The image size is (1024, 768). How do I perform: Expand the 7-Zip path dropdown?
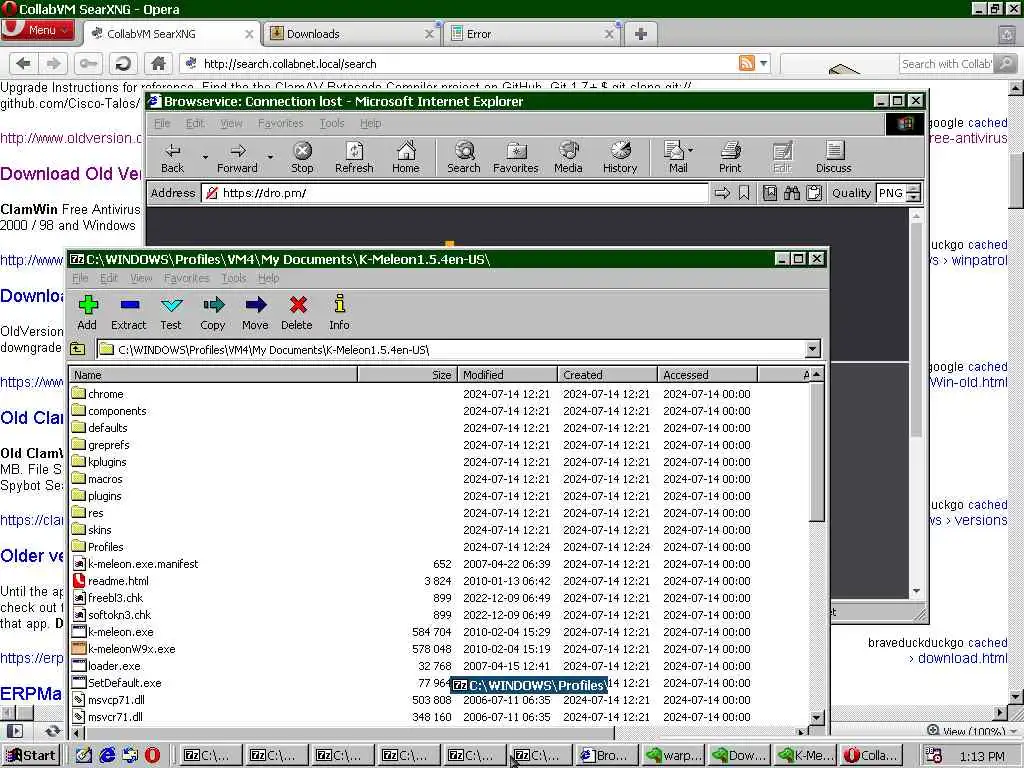point(812,349)
